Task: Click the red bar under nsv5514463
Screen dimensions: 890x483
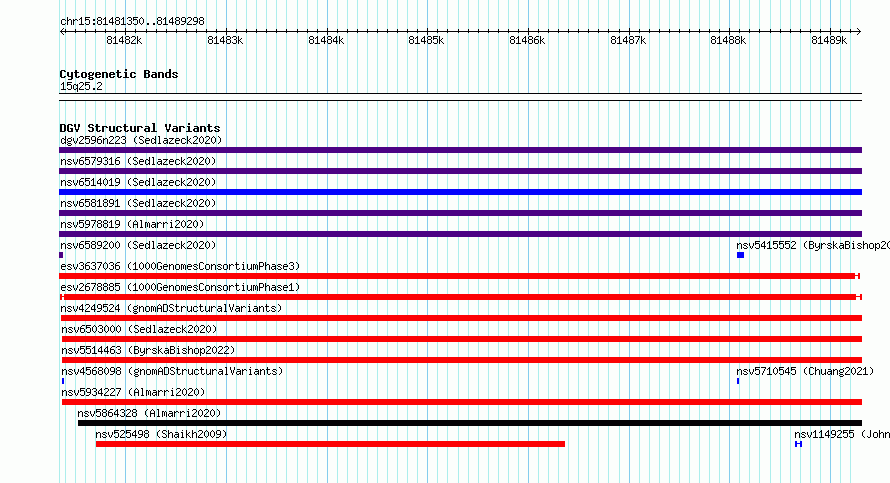Action: pyautogui.click(x=462, y=360)
